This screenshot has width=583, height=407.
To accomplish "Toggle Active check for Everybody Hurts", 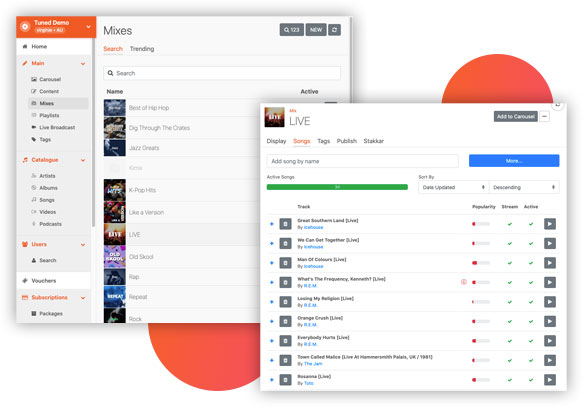I will [x=531, y=341].
